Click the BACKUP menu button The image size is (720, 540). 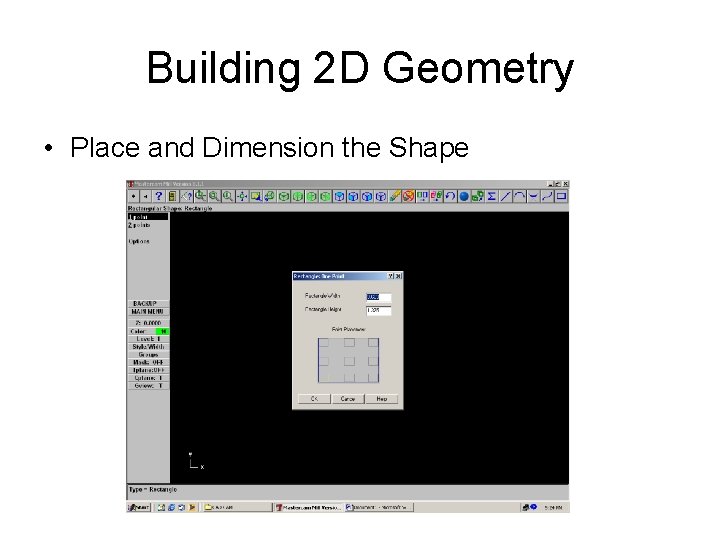(148, 304)
